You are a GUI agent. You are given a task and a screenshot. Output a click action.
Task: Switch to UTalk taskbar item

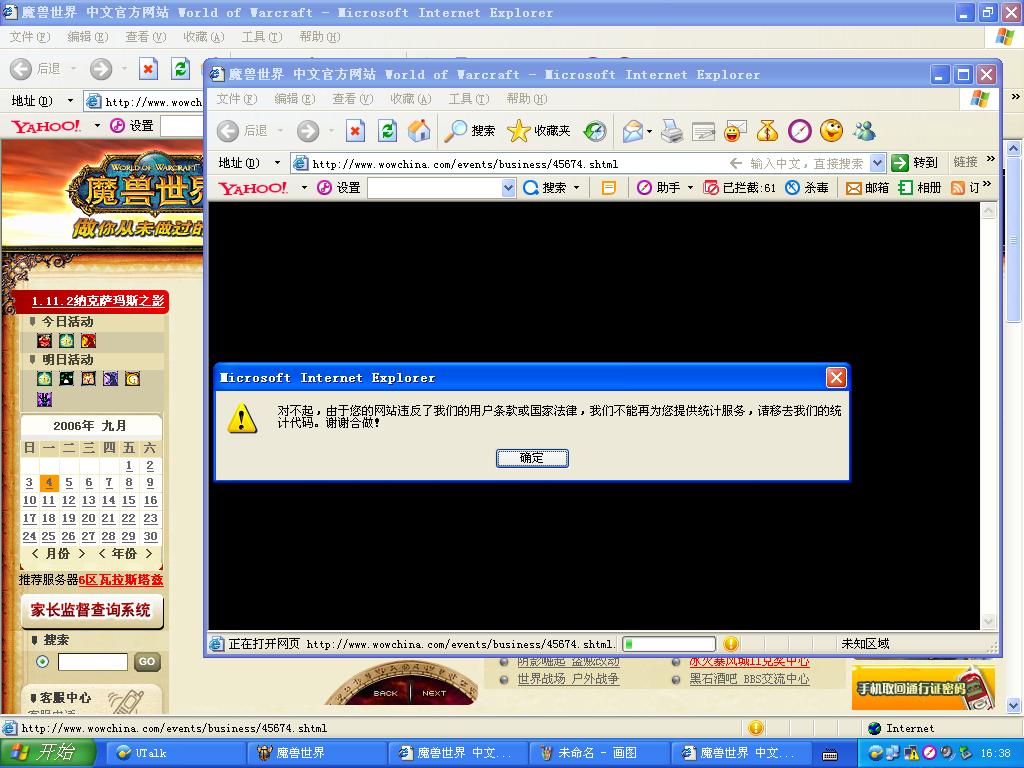point(175,753)
